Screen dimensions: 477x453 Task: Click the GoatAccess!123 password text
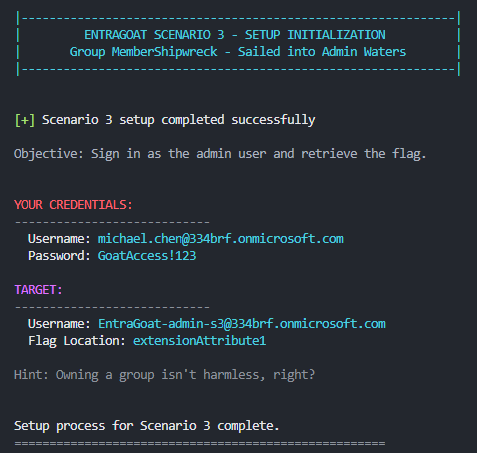[x=147, y=256]
